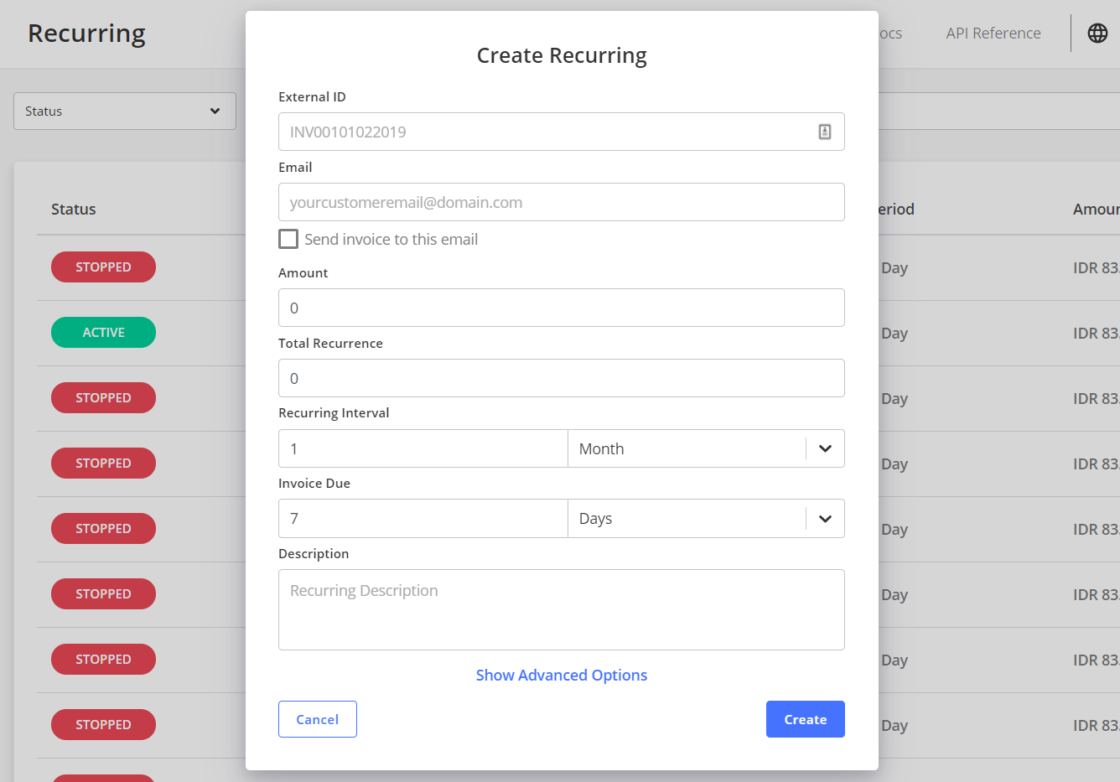This screenshot has width=1120, height=782.
Task: Open the Status filter dropdown
Action: pos(125,111)
